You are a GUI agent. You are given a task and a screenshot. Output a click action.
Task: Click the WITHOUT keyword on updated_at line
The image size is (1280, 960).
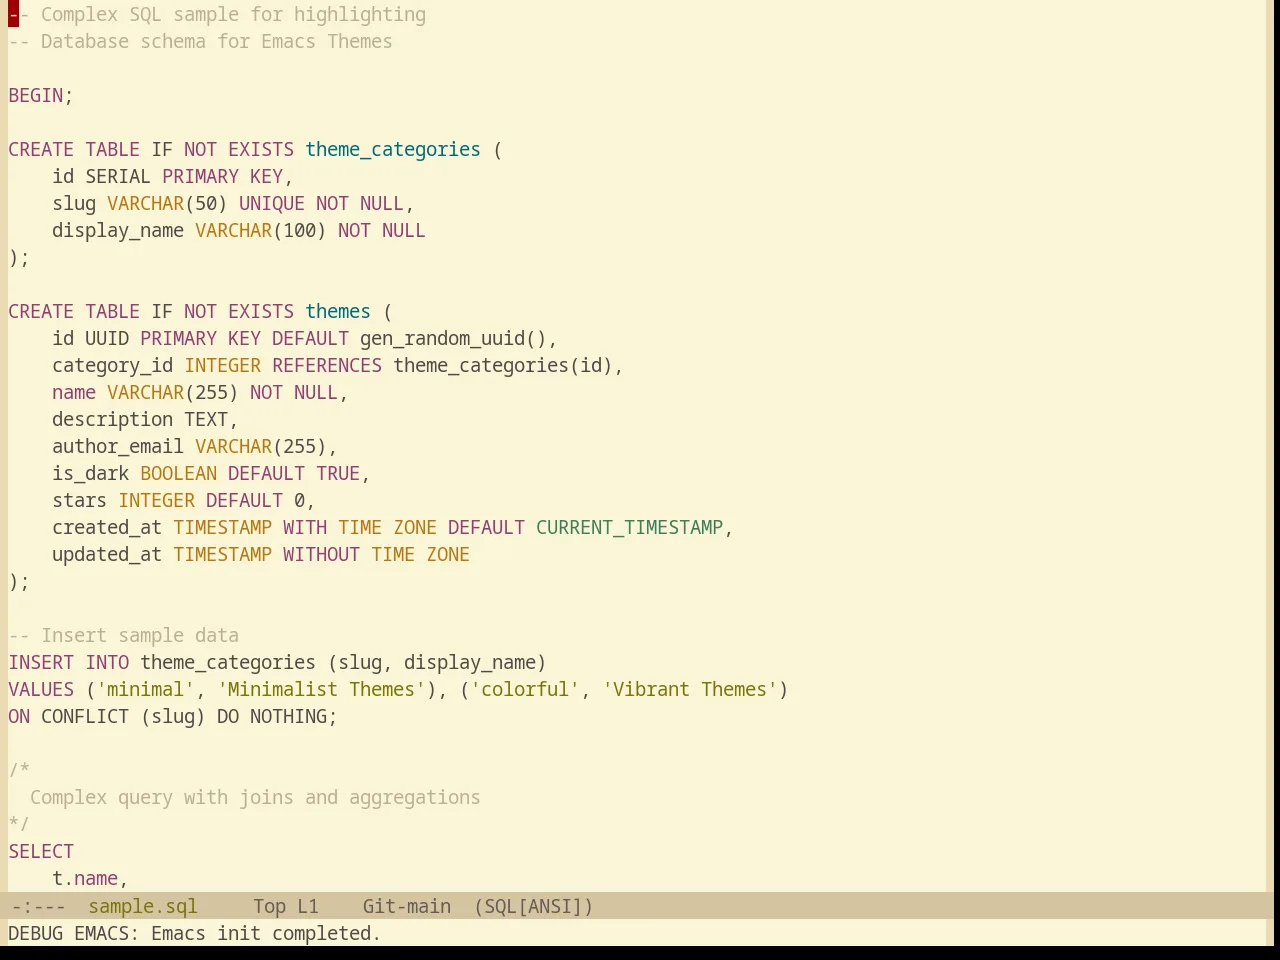coord(321,554)
